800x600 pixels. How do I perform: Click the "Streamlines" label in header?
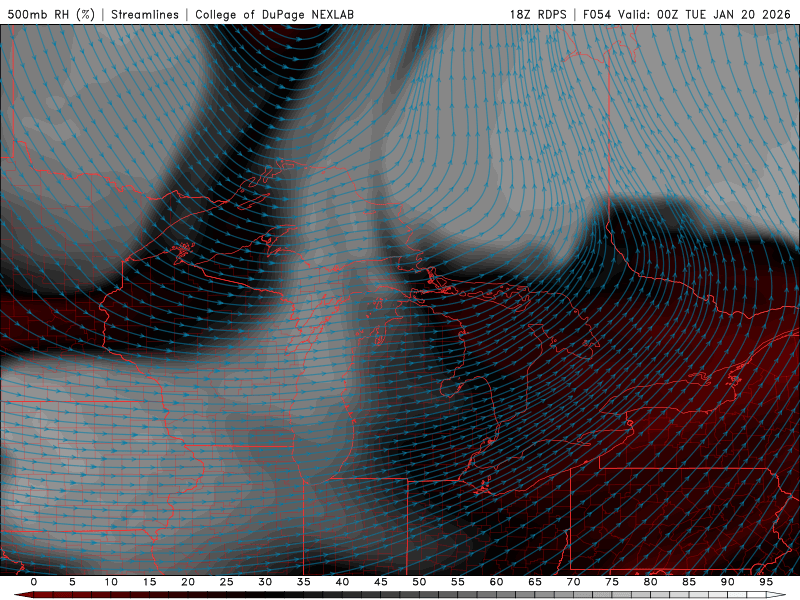click(x=145, y=14)
